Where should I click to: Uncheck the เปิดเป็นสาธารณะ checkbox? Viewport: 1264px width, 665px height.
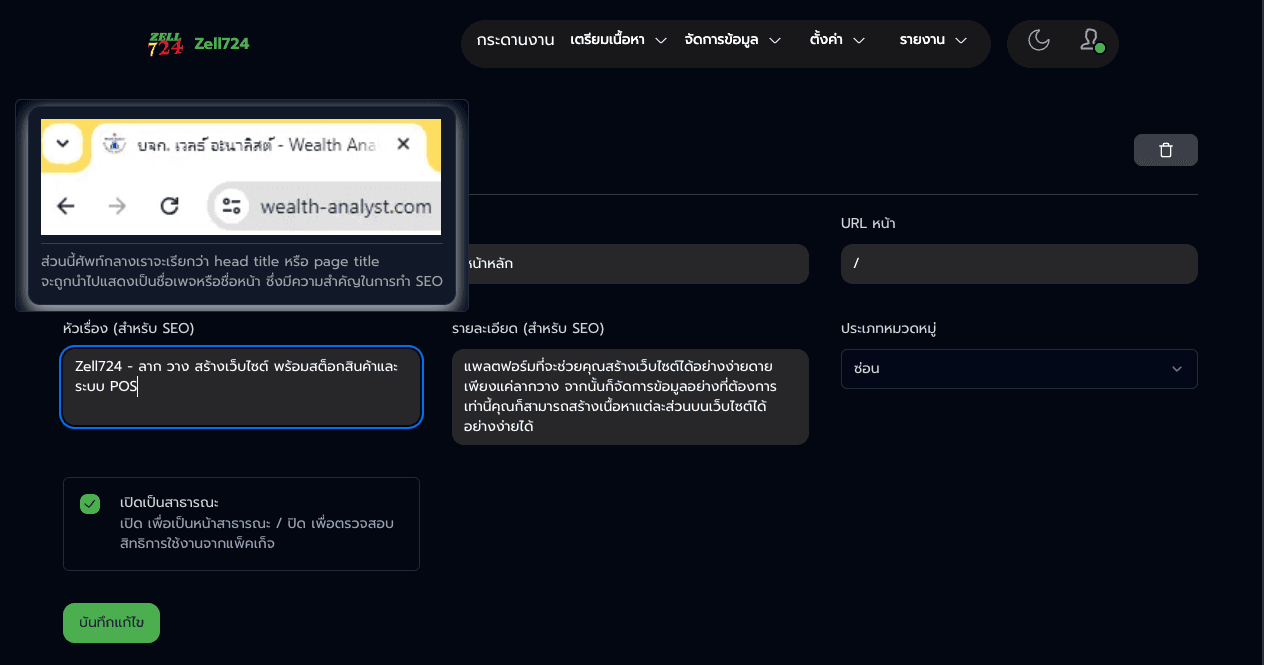90,503
